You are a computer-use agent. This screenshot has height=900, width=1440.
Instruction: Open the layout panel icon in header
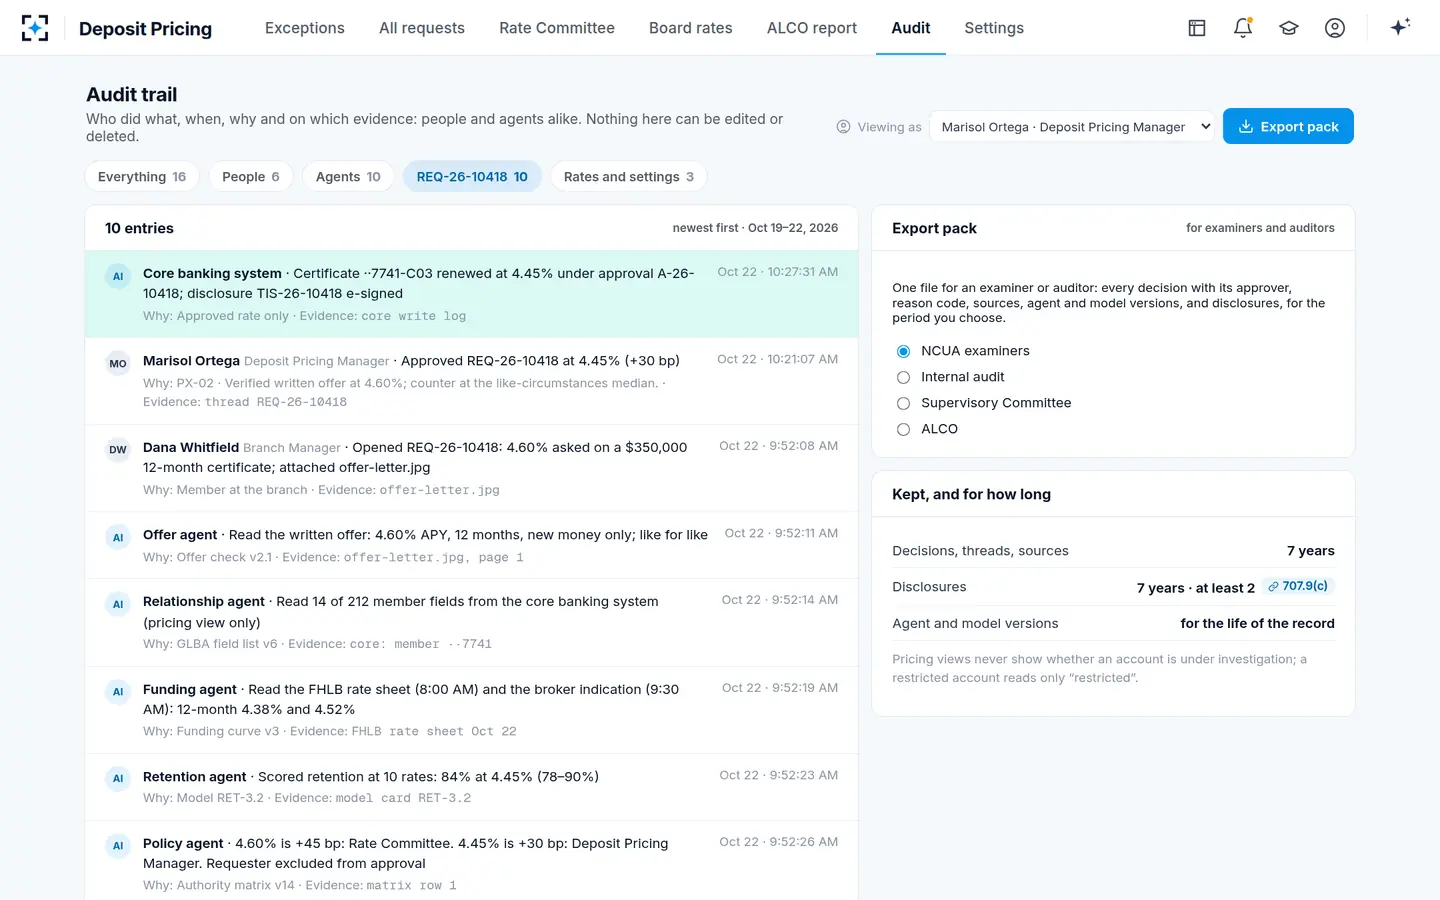(1197, 28)
